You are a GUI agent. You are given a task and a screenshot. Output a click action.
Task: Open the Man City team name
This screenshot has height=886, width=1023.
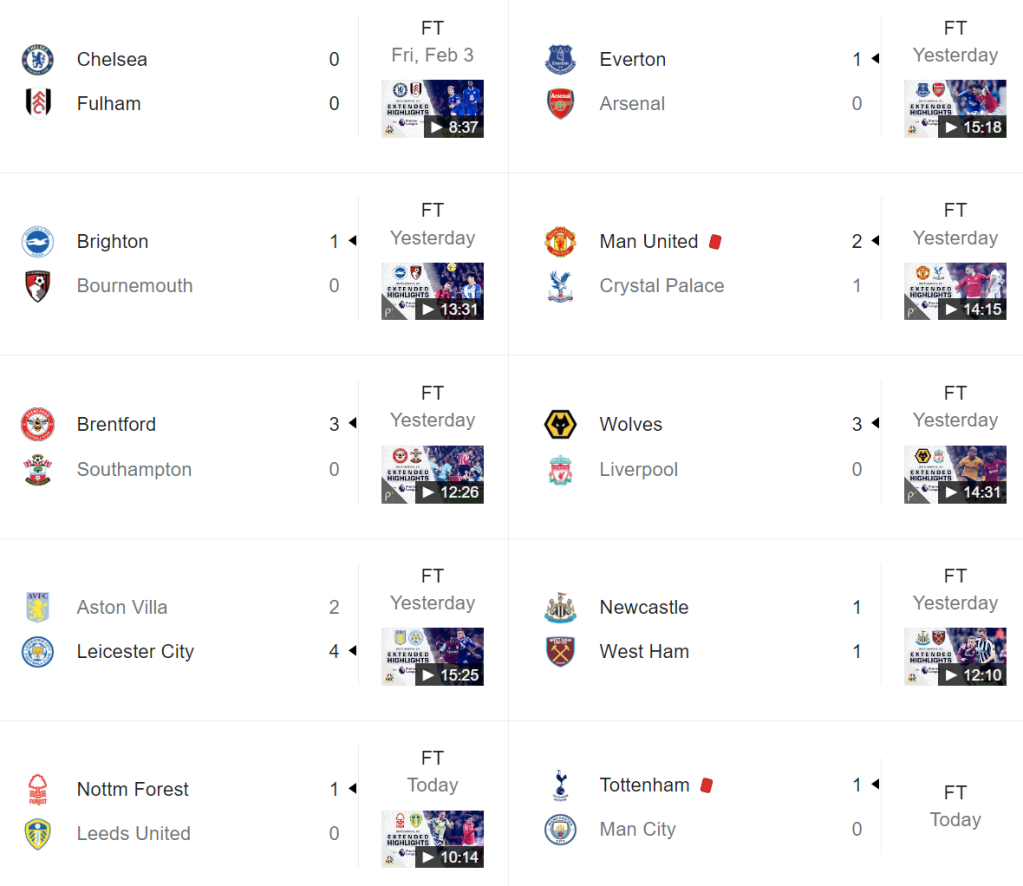[637, 829]
